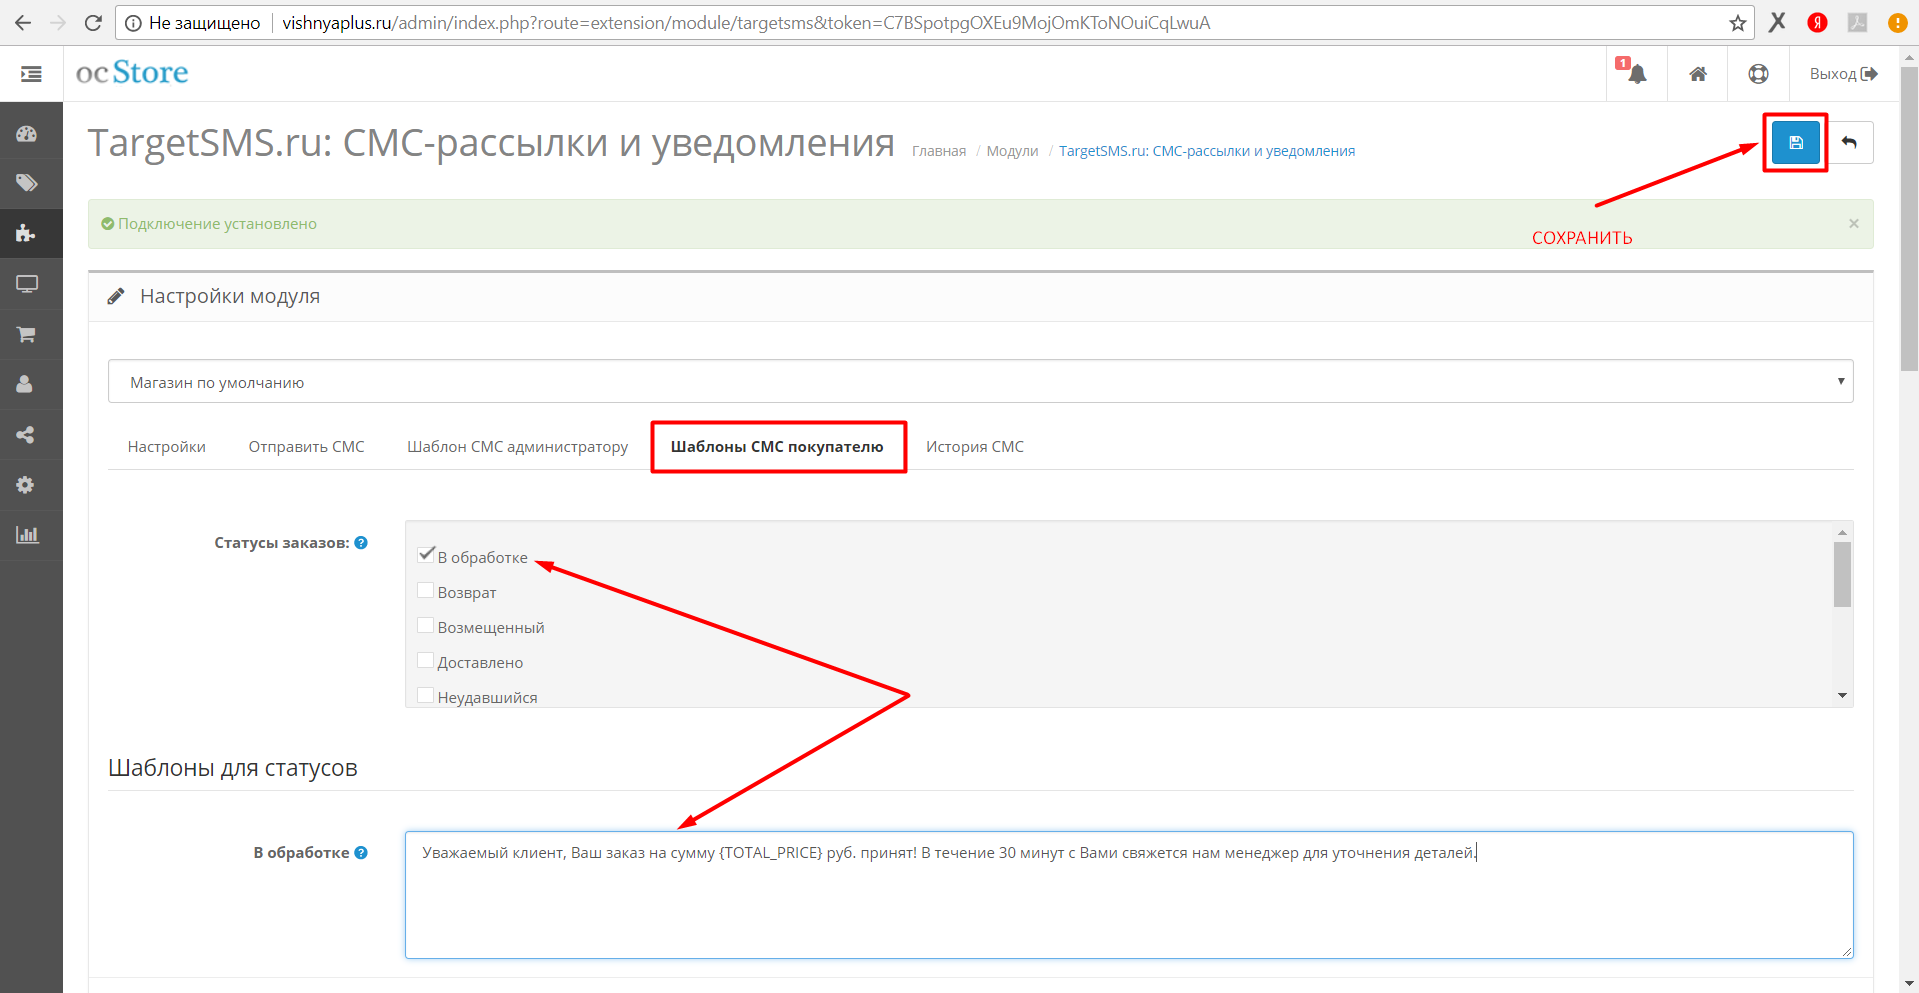Check the "Доставлено" order status
The height and width of the screenshot is (993, 1919).
click(426, 661)
